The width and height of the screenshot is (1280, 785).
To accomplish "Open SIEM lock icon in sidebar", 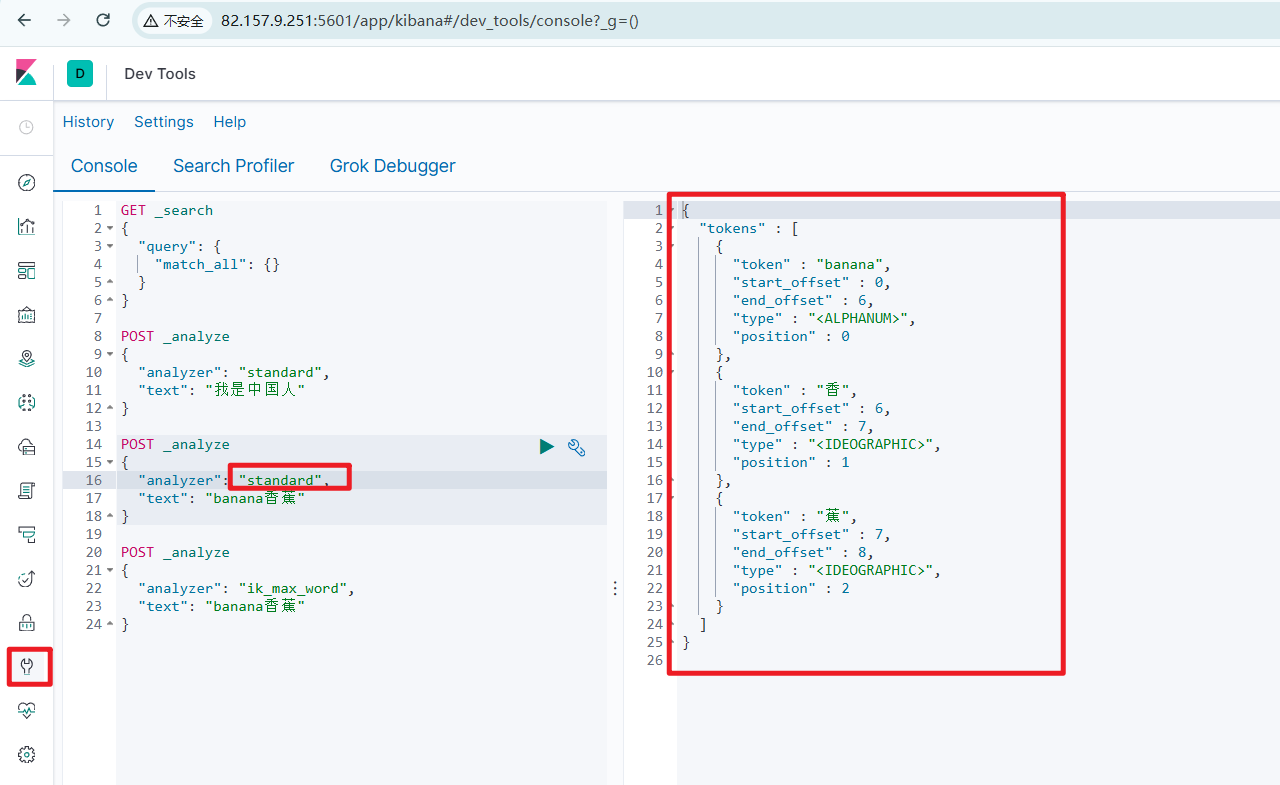I will coord(27,622).
